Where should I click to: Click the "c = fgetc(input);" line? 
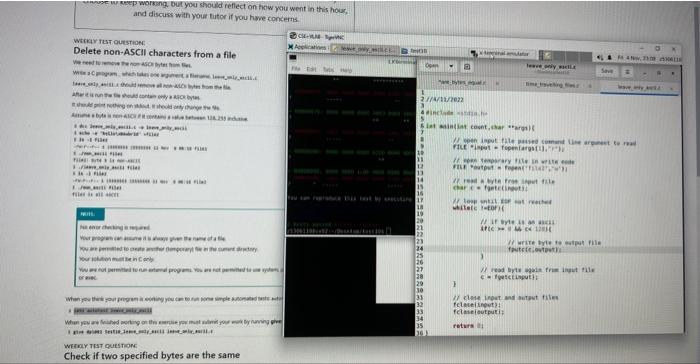509,277
